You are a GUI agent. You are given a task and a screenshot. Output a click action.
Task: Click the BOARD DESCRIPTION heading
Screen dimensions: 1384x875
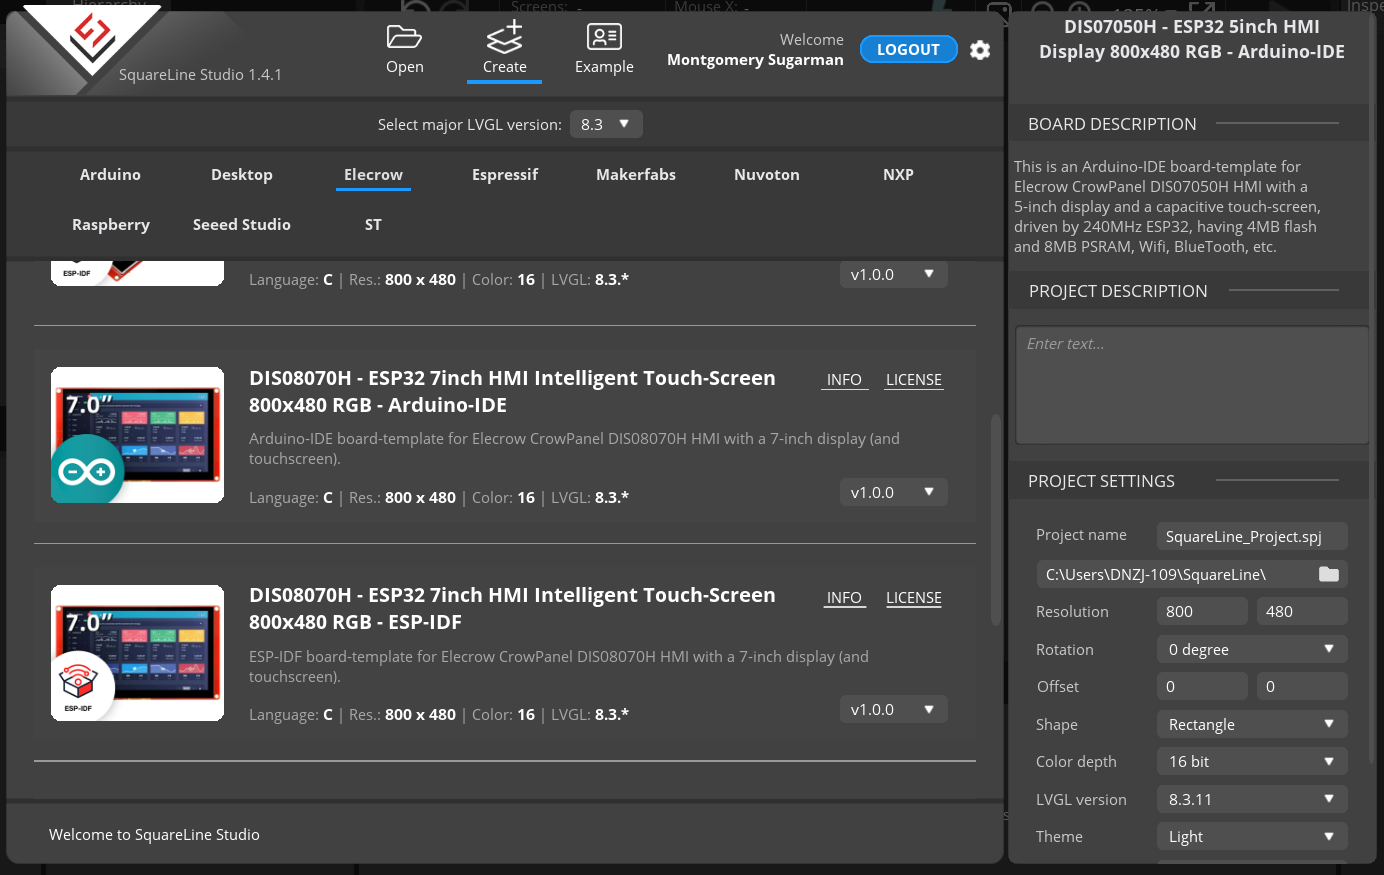(1112, 124)
